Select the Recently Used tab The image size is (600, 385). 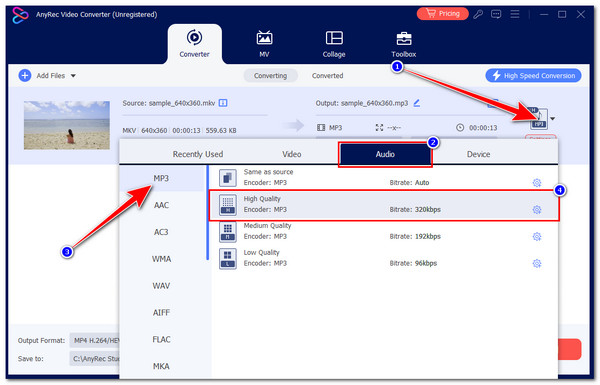click(198, 154)
